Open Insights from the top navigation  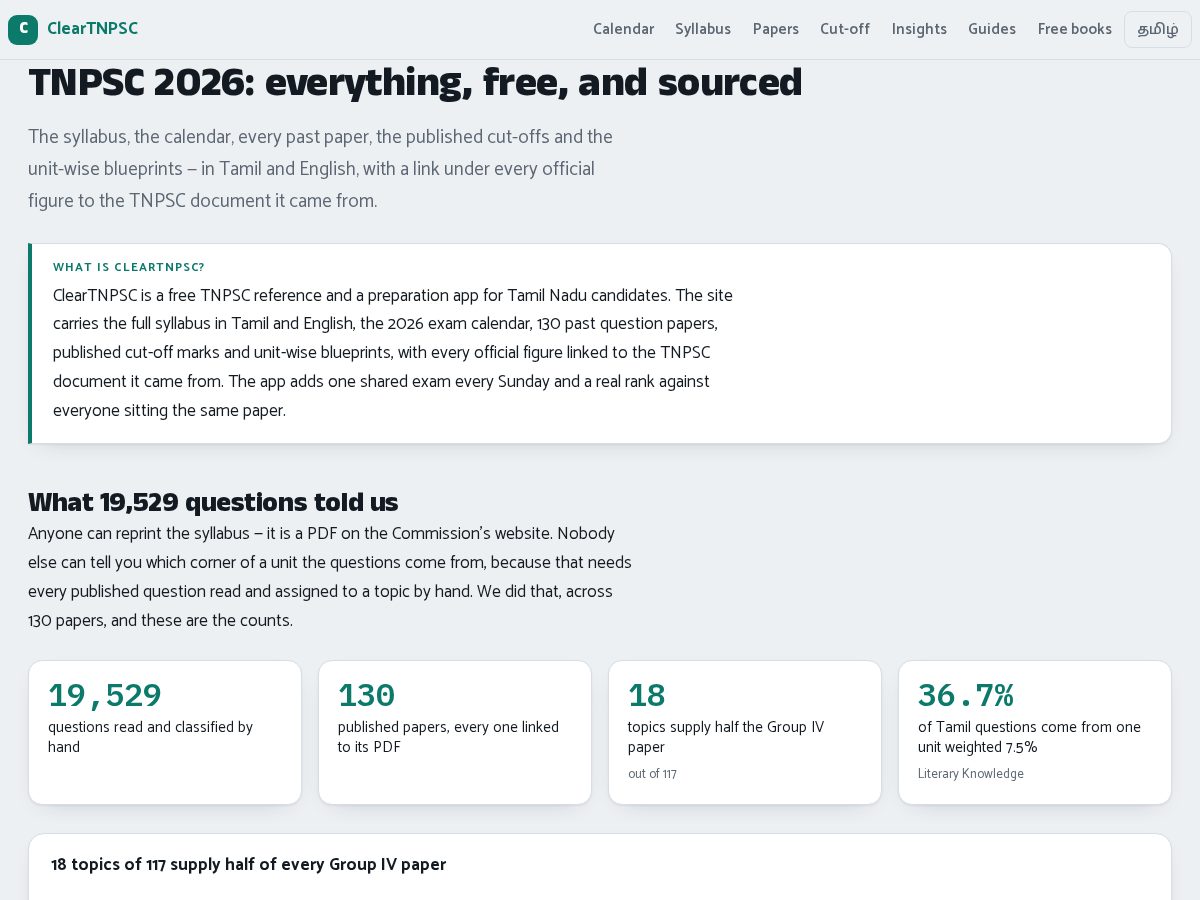click(x=919, y=29)
